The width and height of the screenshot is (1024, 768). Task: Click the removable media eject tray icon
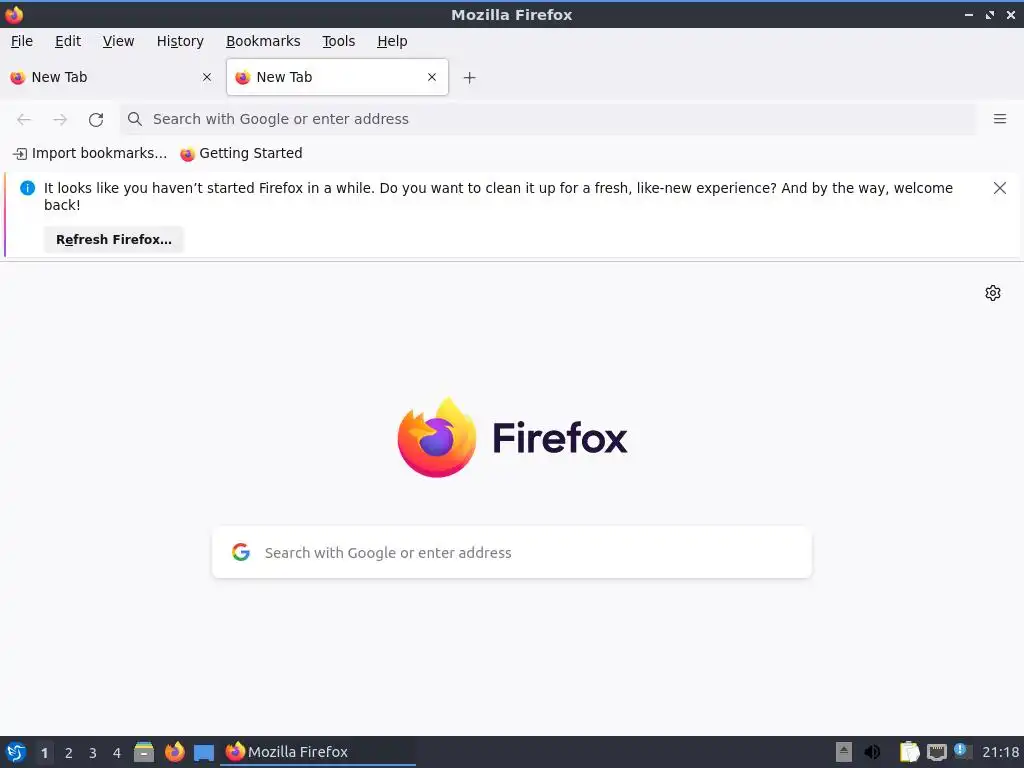pyautogui.click(x=844, y=752)
